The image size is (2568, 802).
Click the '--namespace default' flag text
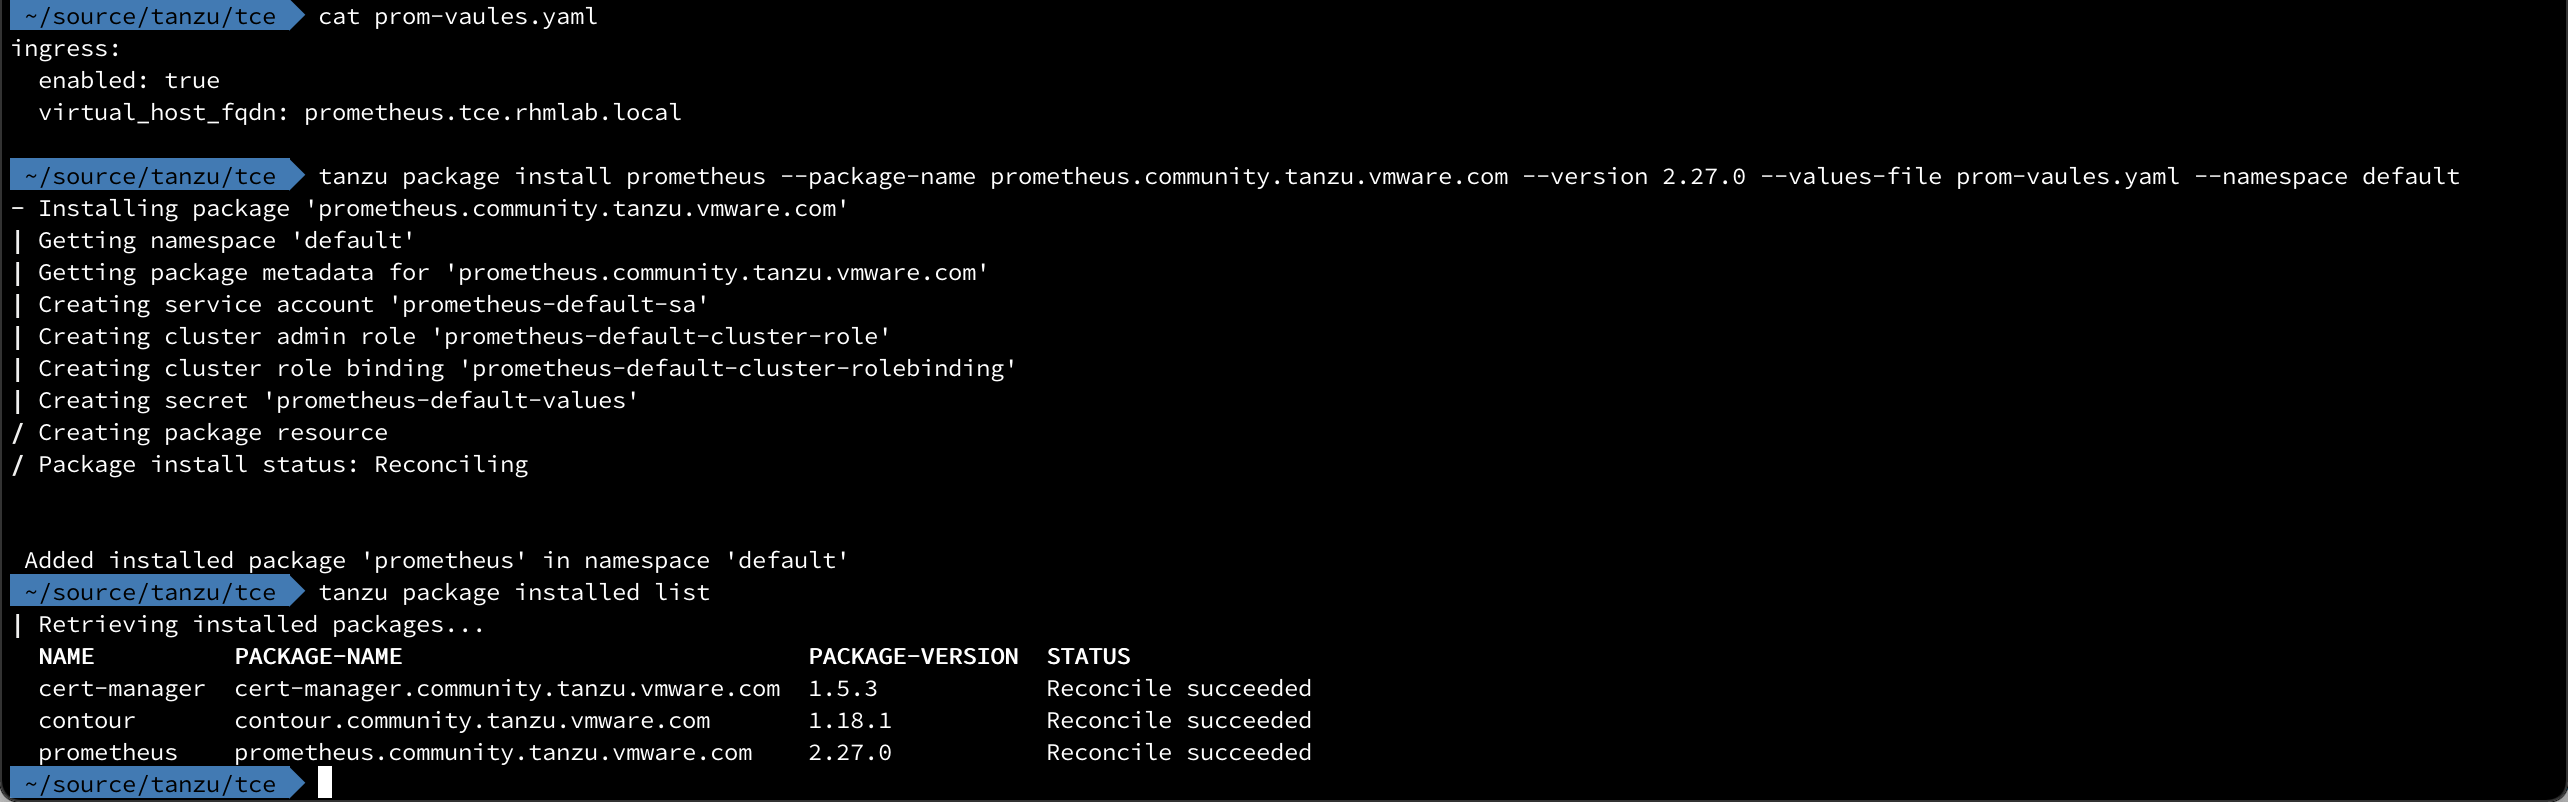pyautogui.click(x=2327, y=177)
